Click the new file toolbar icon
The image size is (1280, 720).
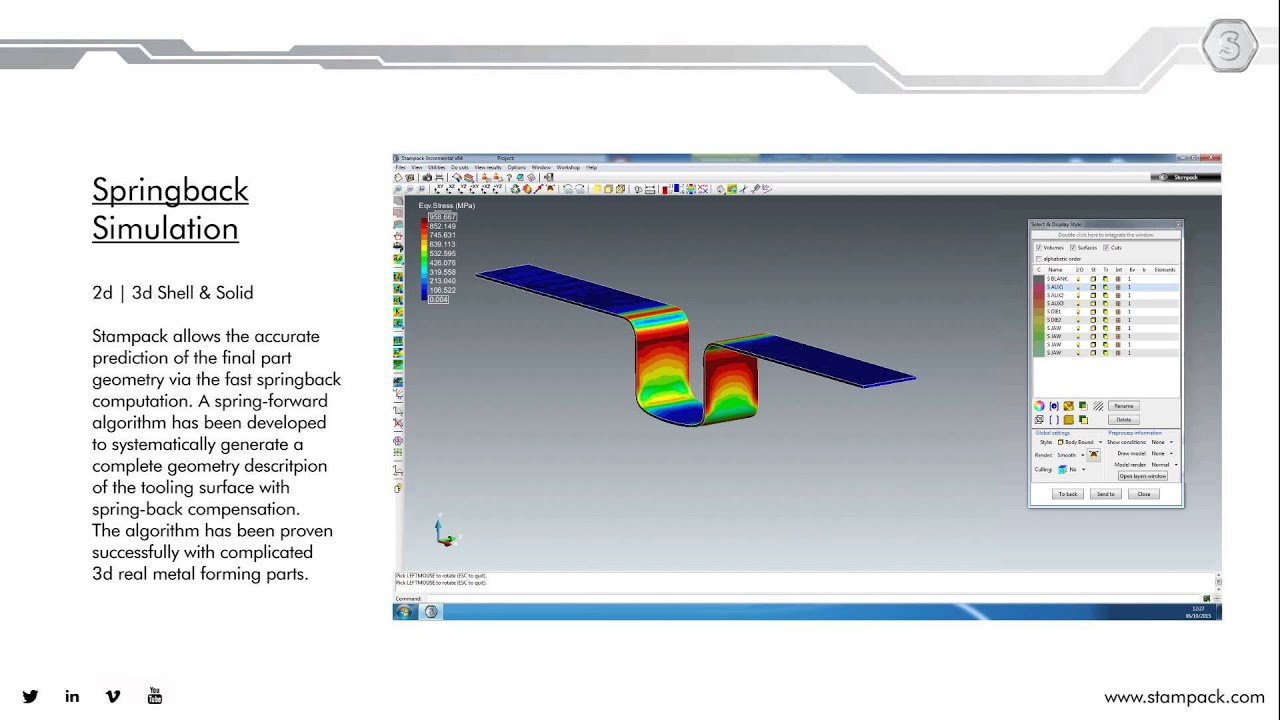tap(398, 177)
